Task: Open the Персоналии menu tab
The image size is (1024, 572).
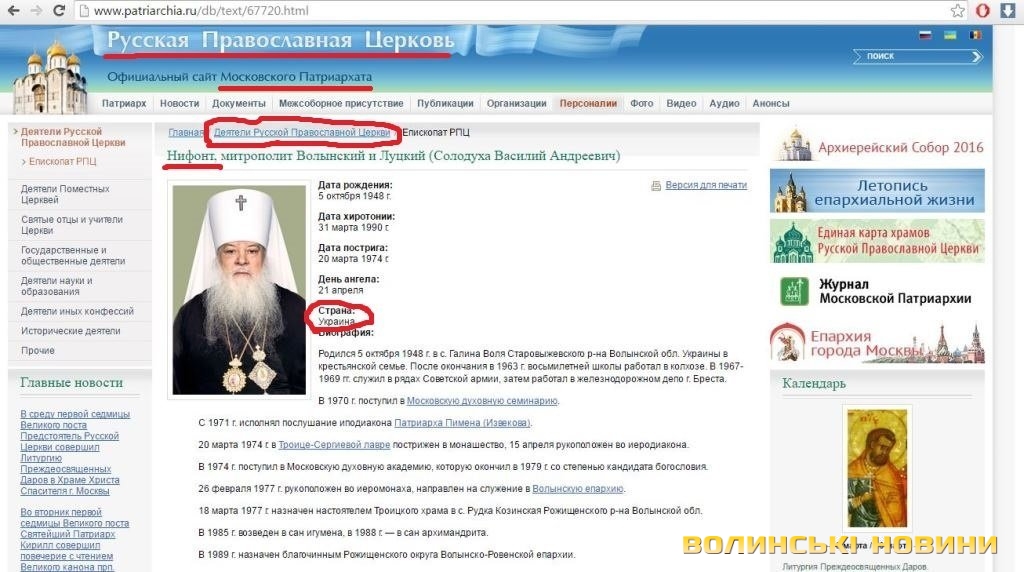Action: (588, 103)
